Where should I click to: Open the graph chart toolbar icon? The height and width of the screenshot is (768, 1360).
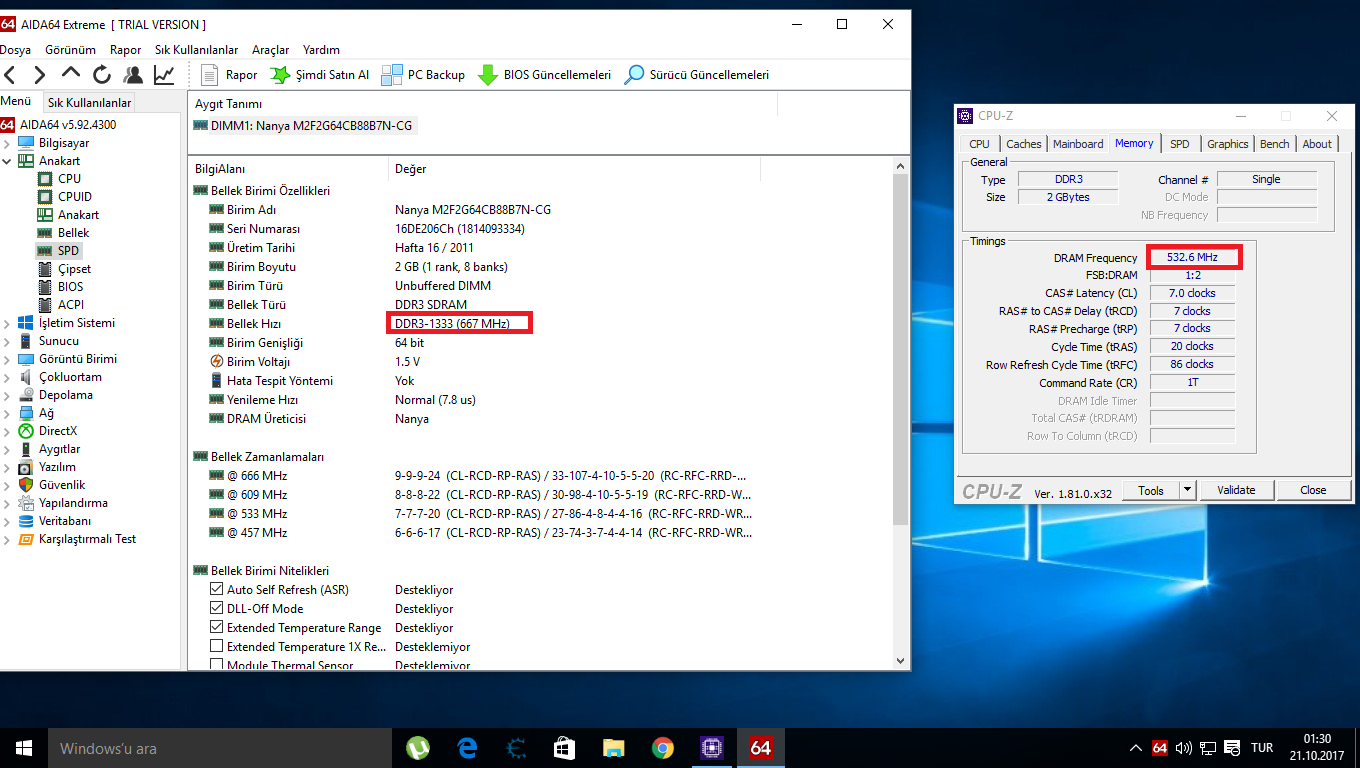164,75
